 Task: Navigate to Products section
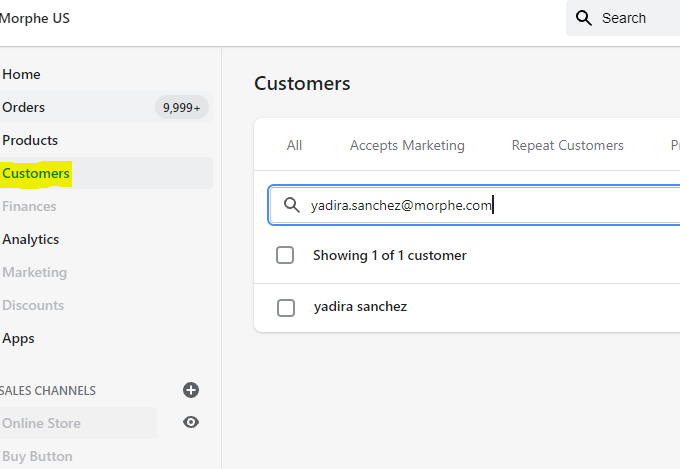click(30, 140)
